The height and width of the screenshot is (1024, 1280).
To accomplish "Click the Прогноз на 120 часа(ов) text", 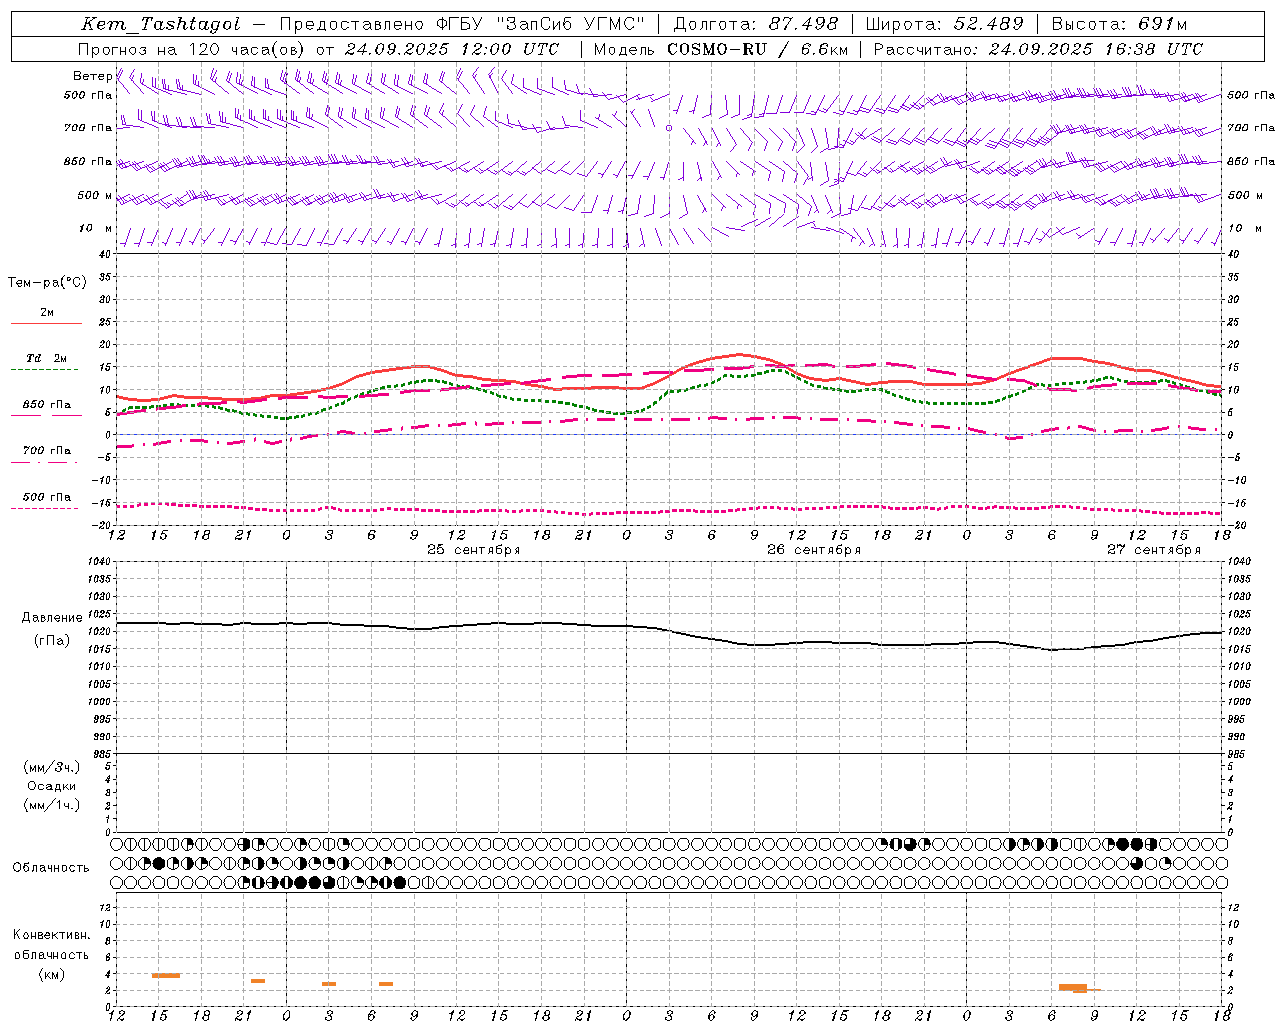I will [x=192, y=49].
